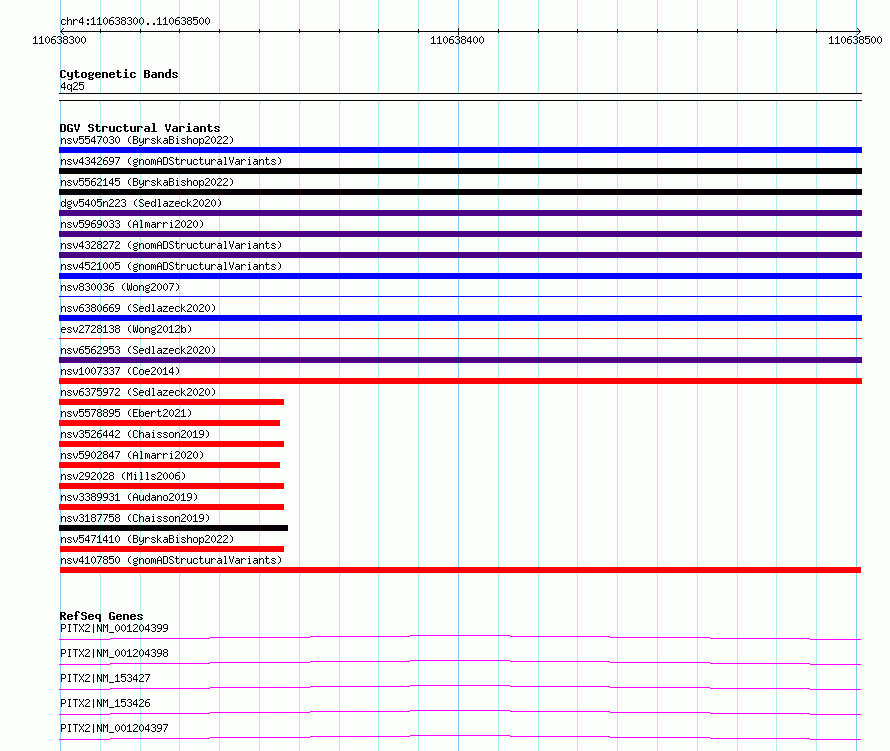
Task: Click nsv830036 (Wong2007) label
Action: point(120,287)
